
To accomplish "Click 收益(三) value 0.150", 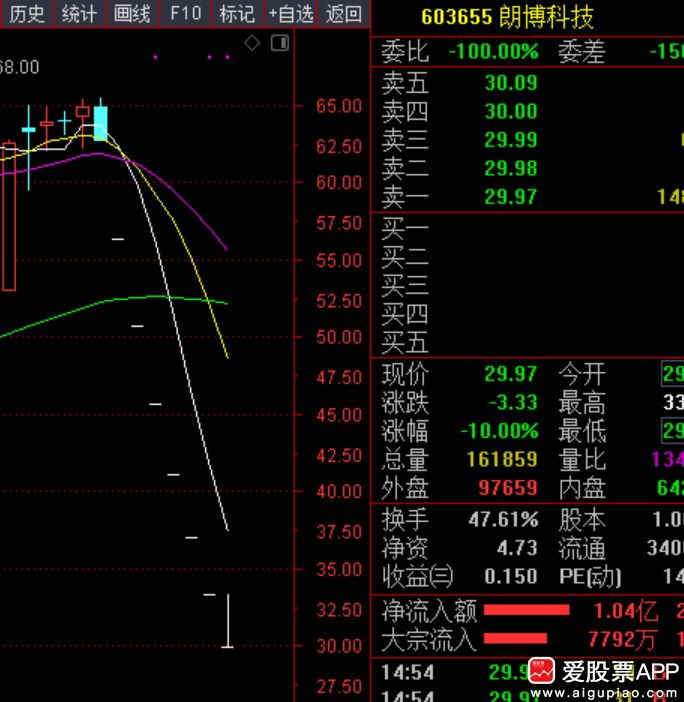I will [x=511, y=576].
